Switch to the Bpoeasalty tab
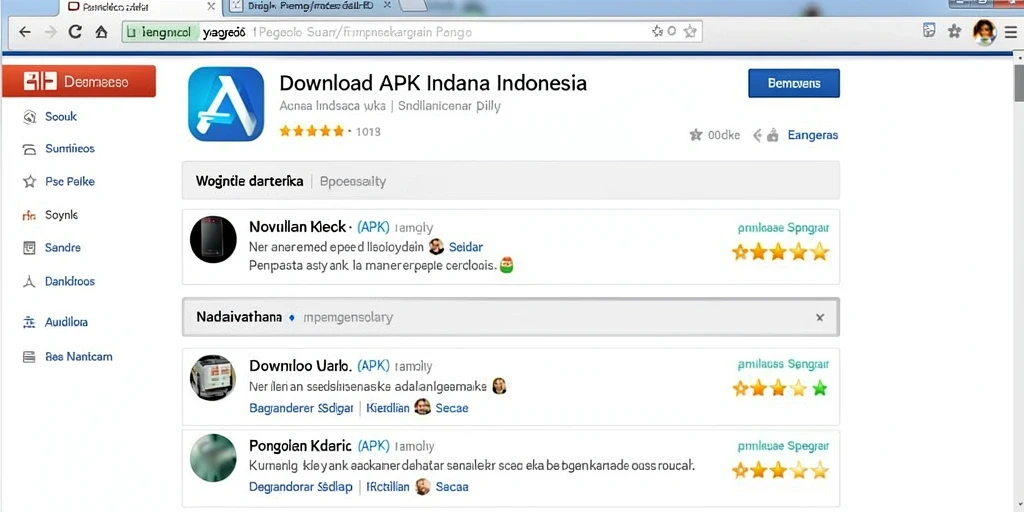This screenshot has width=1024, height=512. (x=353, y=182)
